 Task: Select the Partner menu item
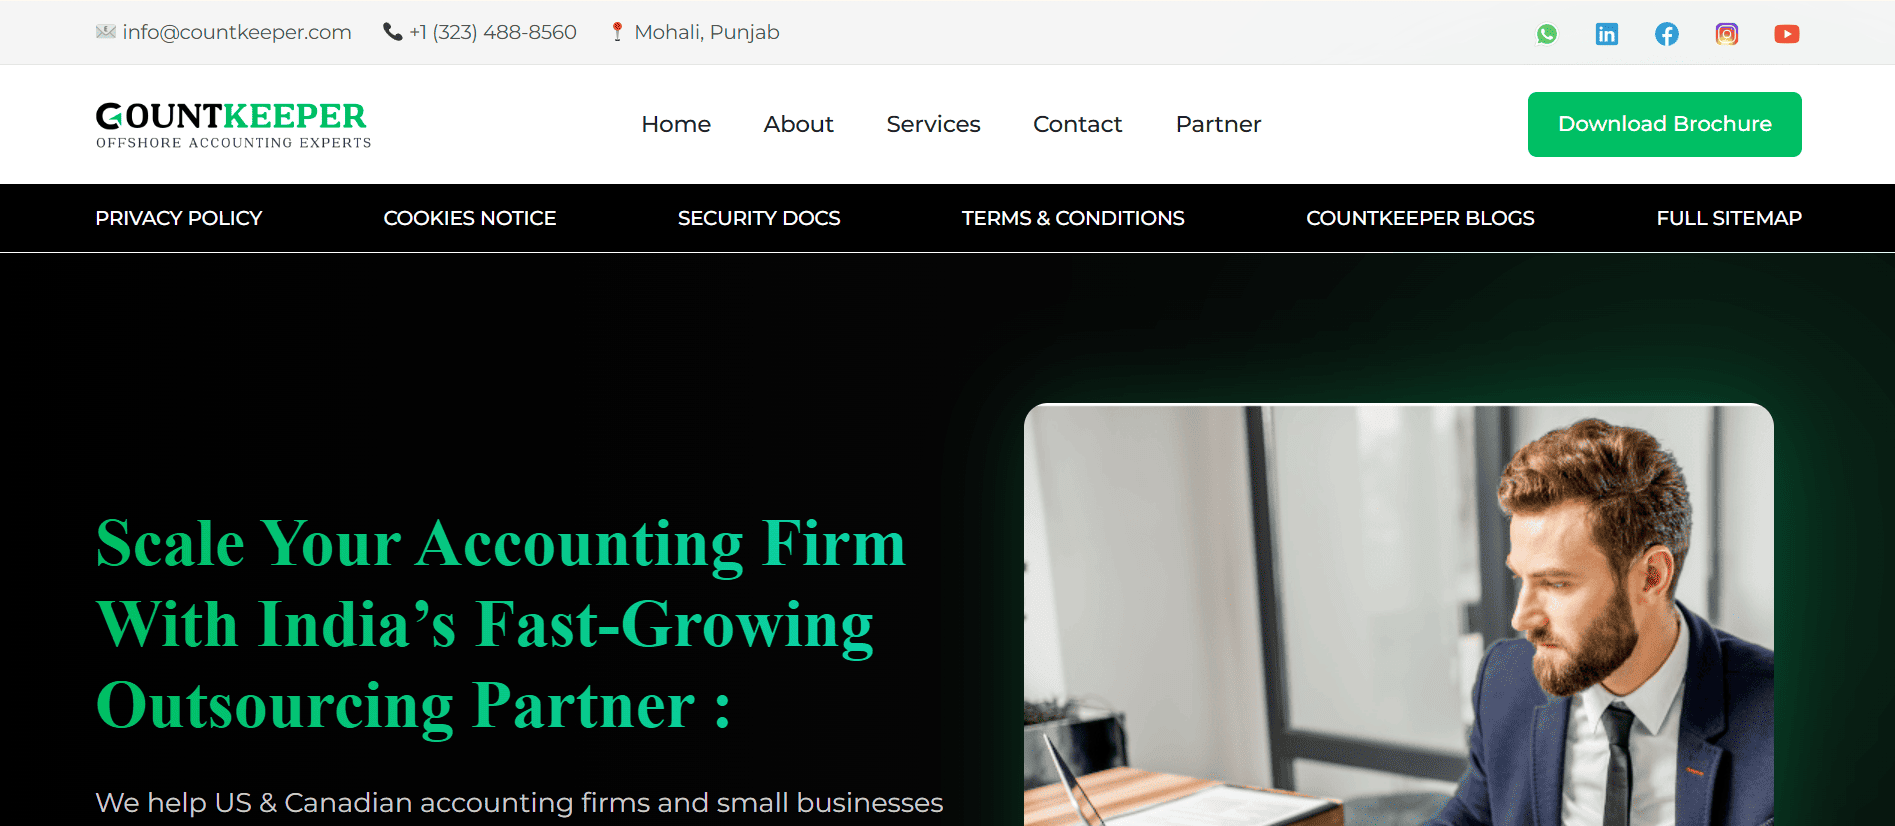1218,124
